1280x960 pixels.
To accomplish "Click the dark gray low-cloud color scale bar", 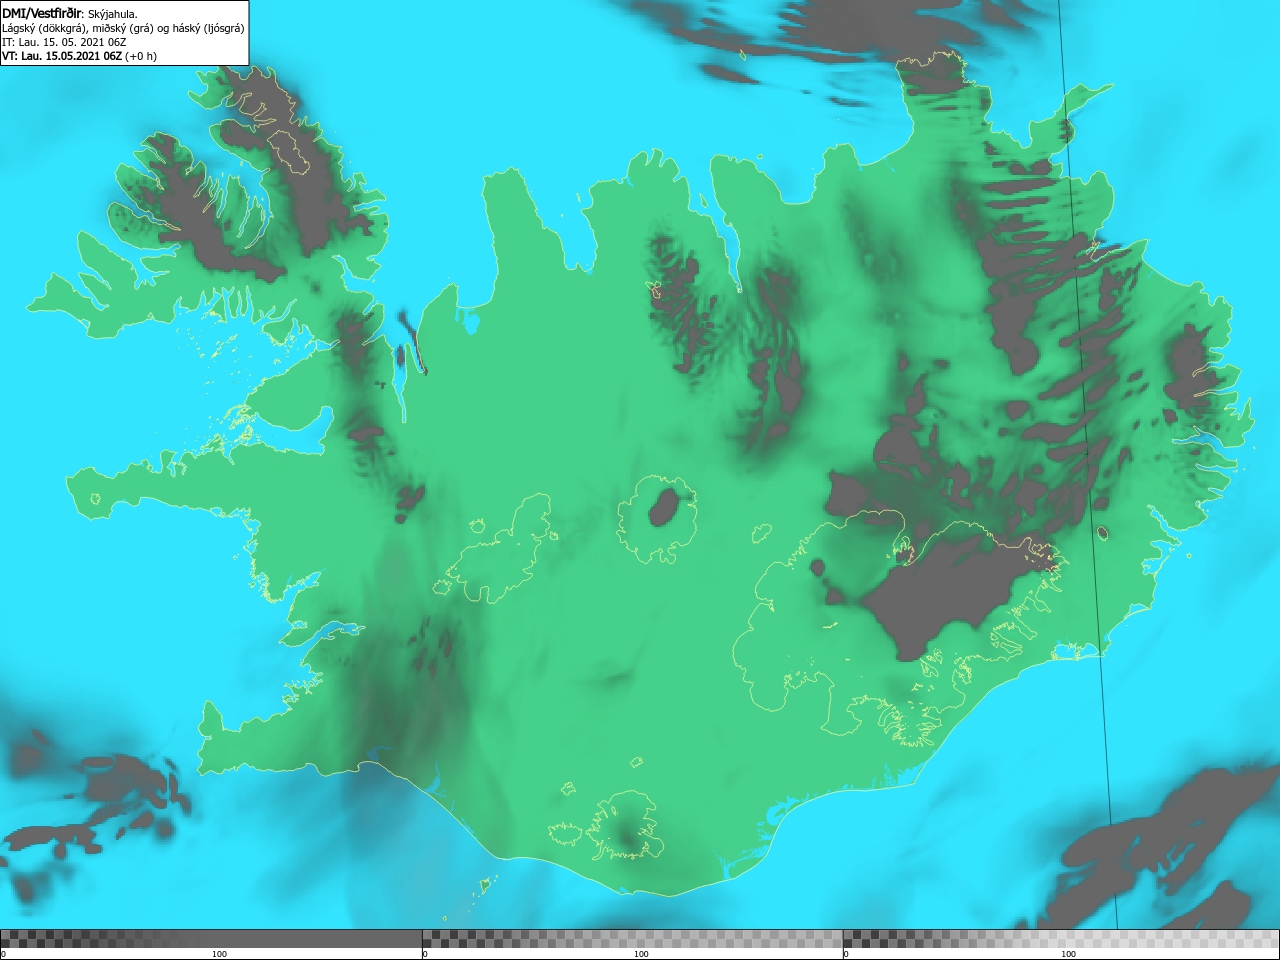I will [211, 939].
